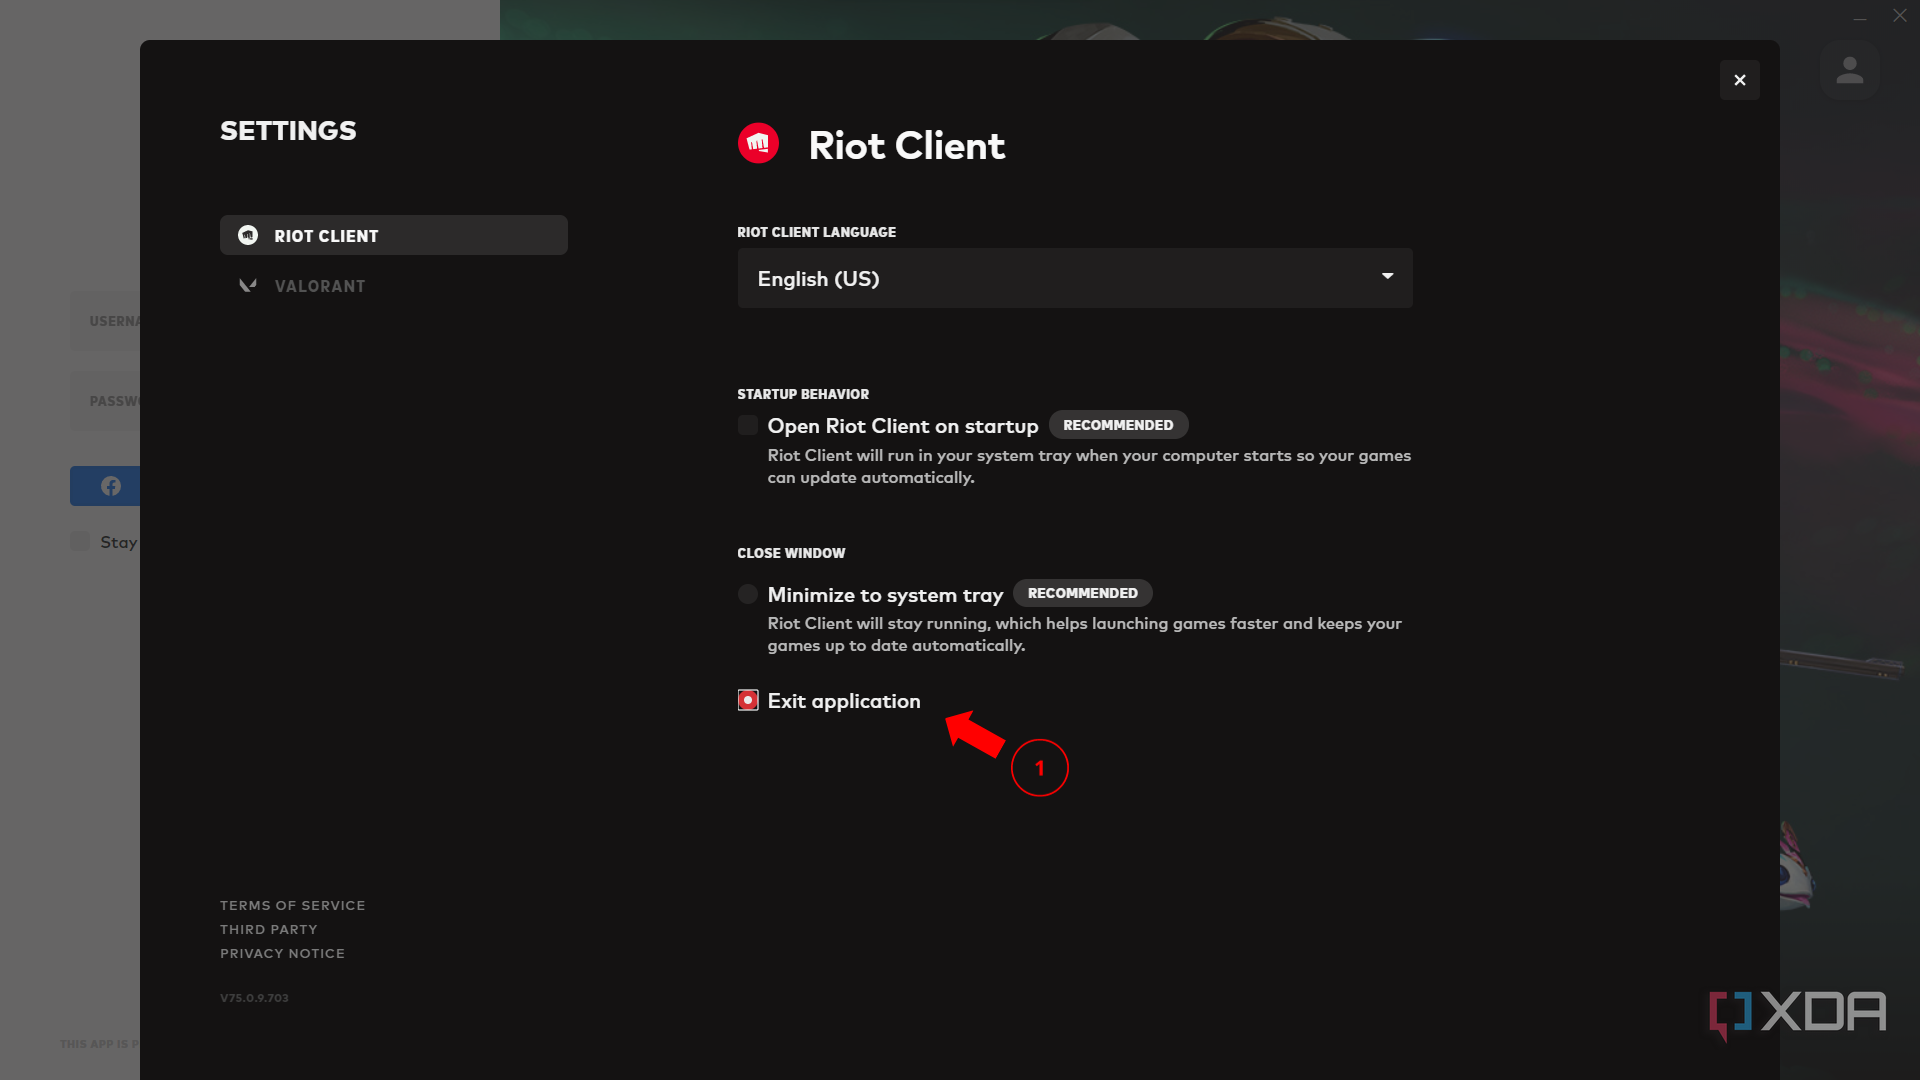
Task: Open the Valorant settings tab
Action: (x=394, y=286)
